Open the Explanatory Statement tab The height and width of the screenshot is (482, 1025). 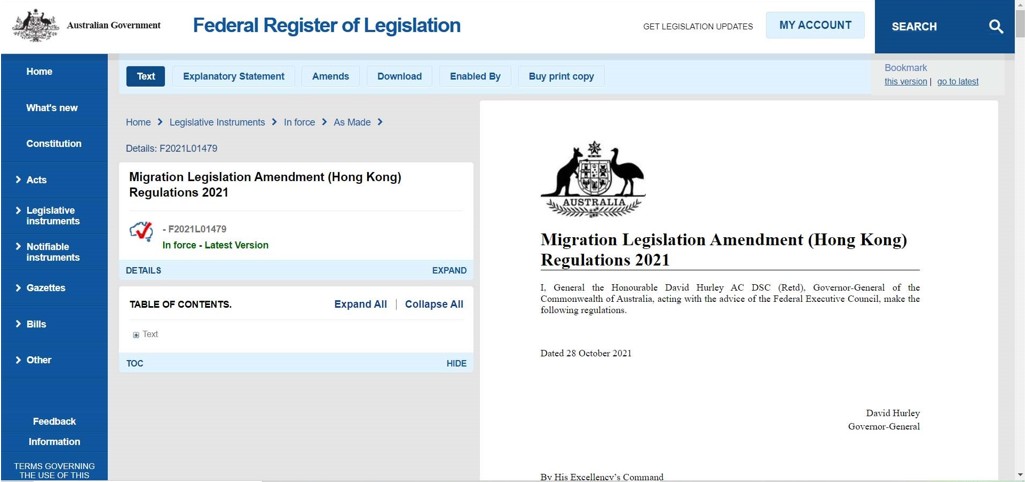pyautogui.click(x=233, y=76)
